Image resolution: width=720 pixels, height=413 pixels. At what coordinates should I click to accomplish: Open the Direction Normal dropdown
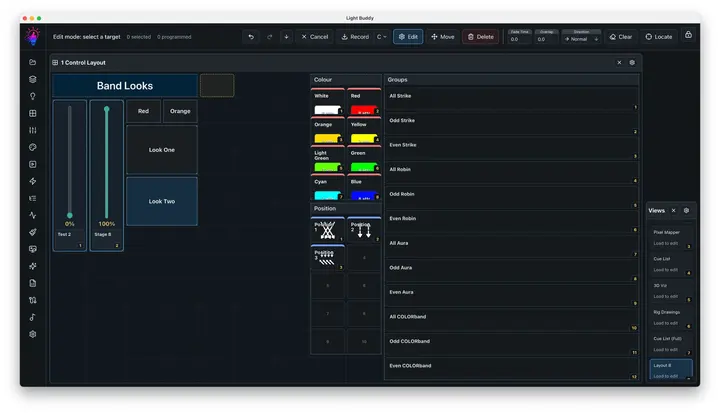click(581, 39)
